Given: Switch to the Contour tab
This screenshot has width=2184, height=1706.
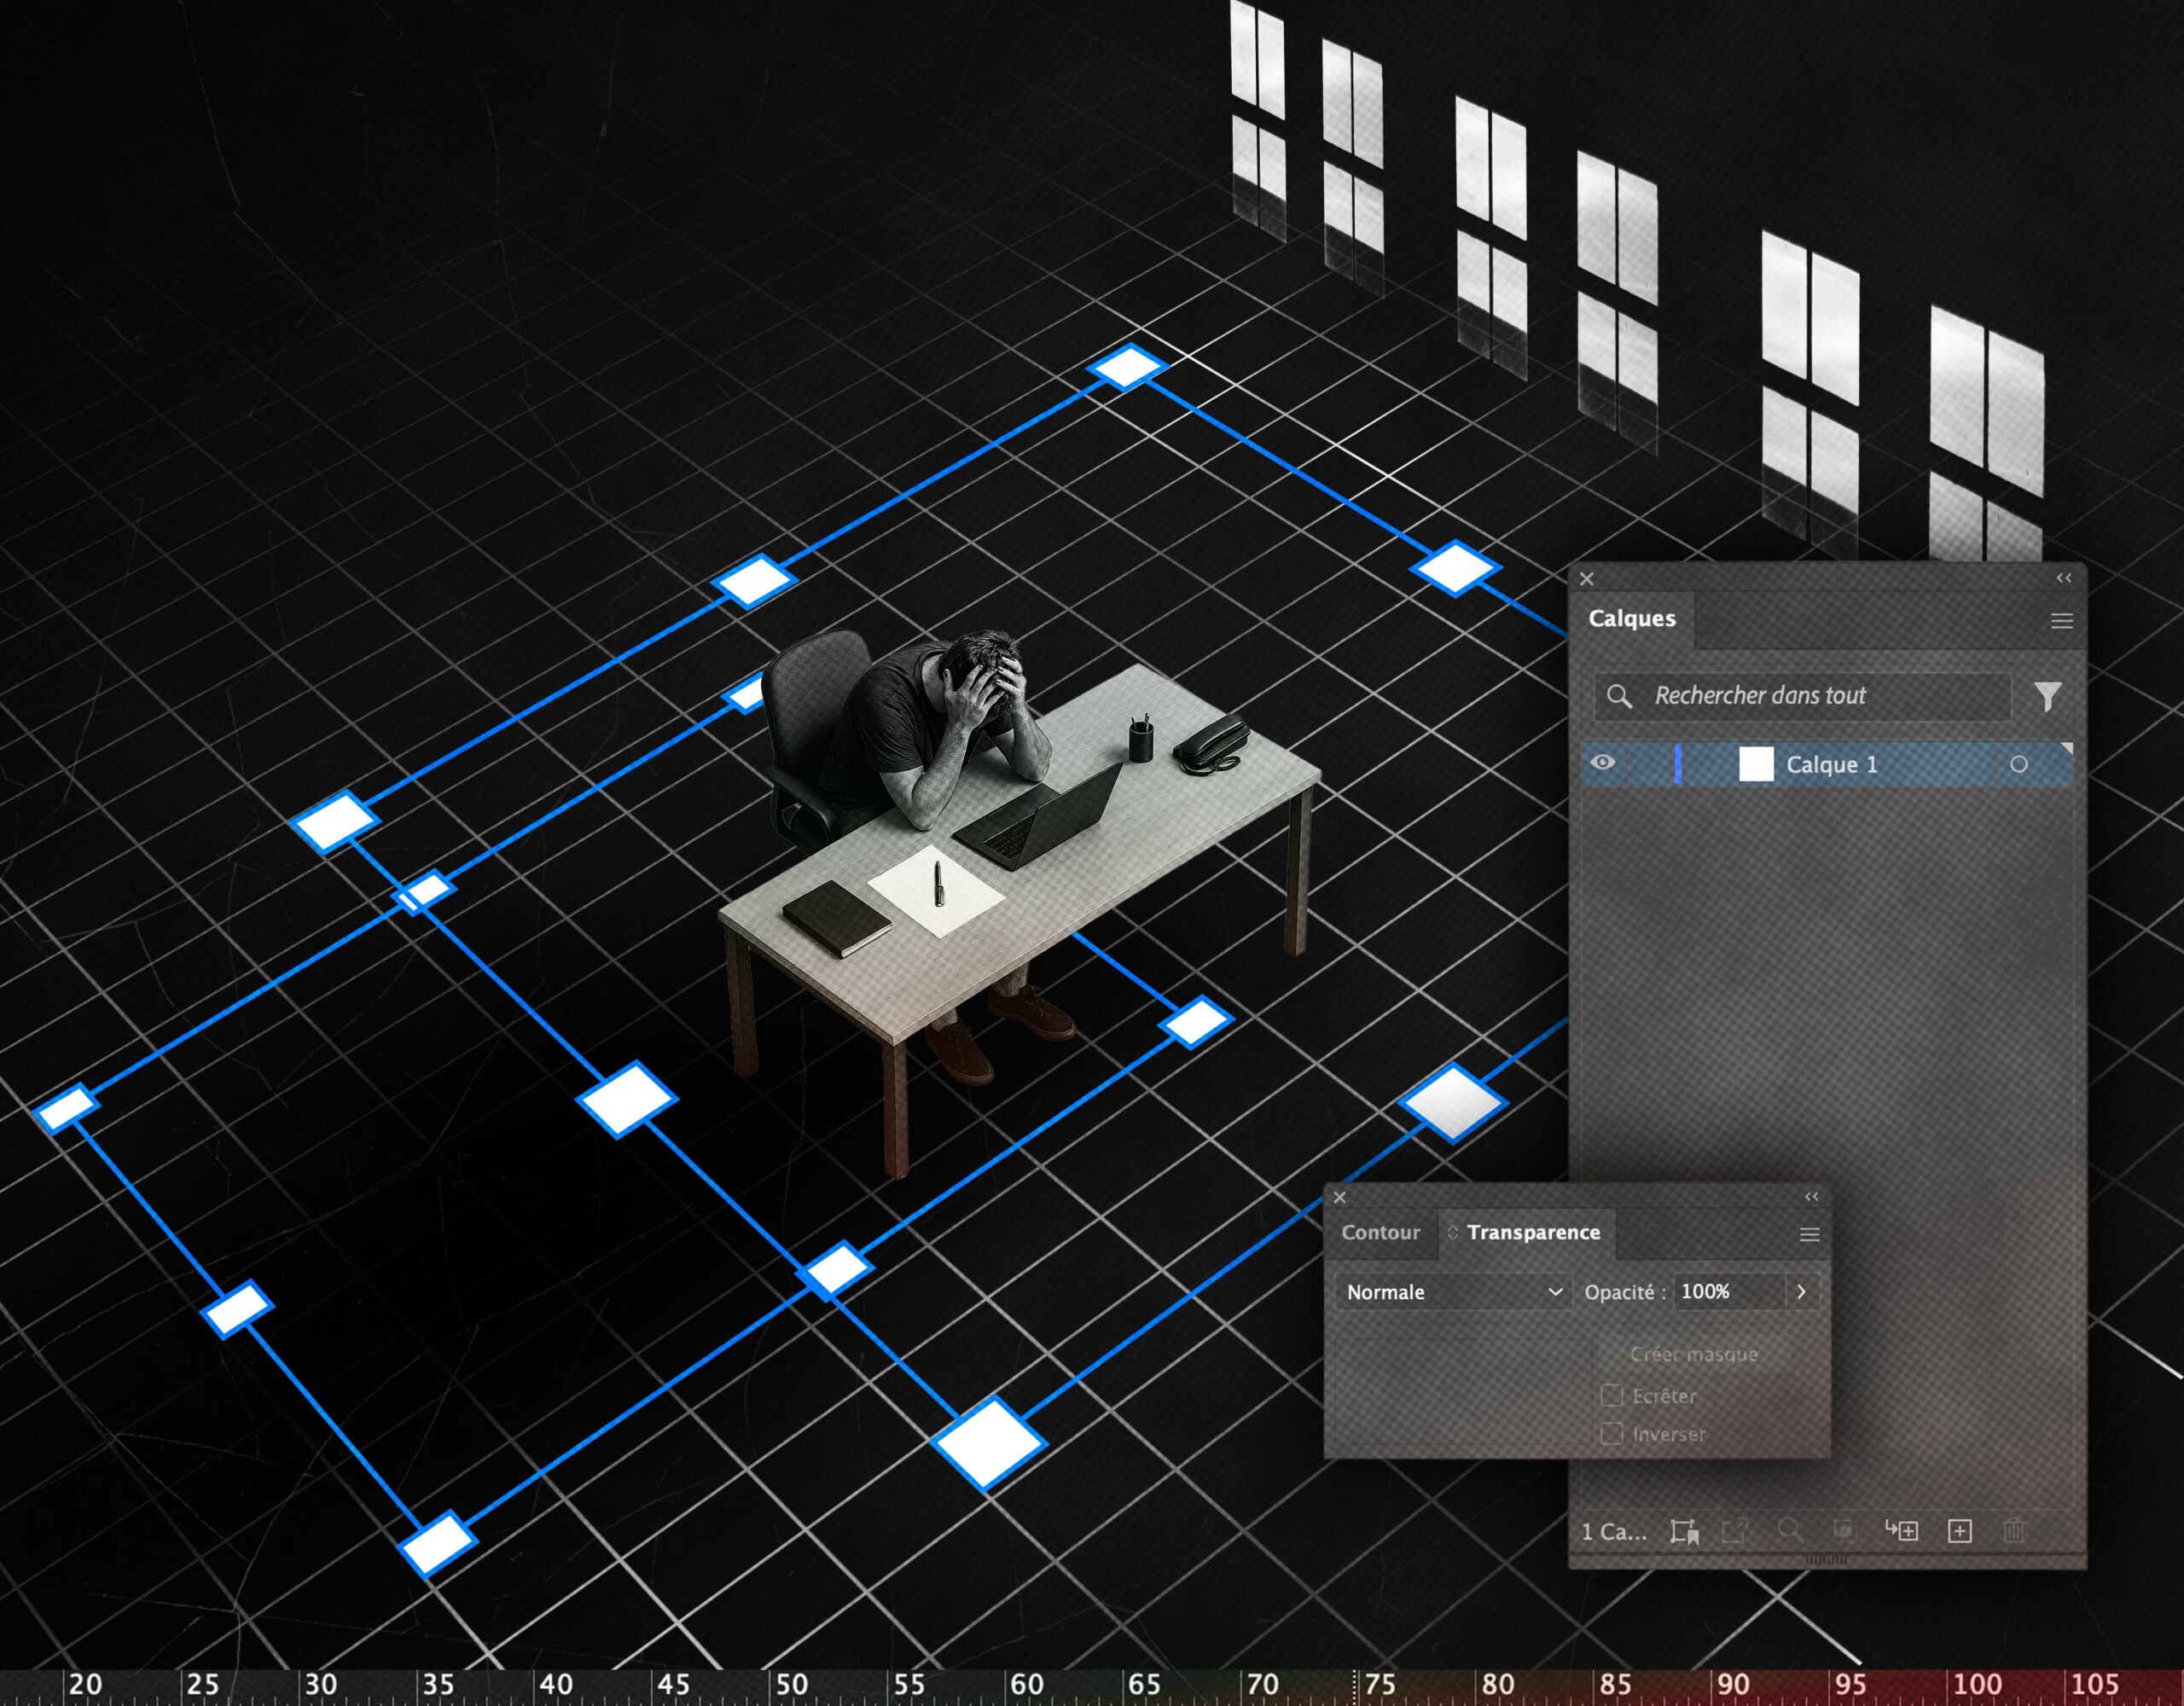Looking at the screenshot, I should [x=1380, y=1232].
